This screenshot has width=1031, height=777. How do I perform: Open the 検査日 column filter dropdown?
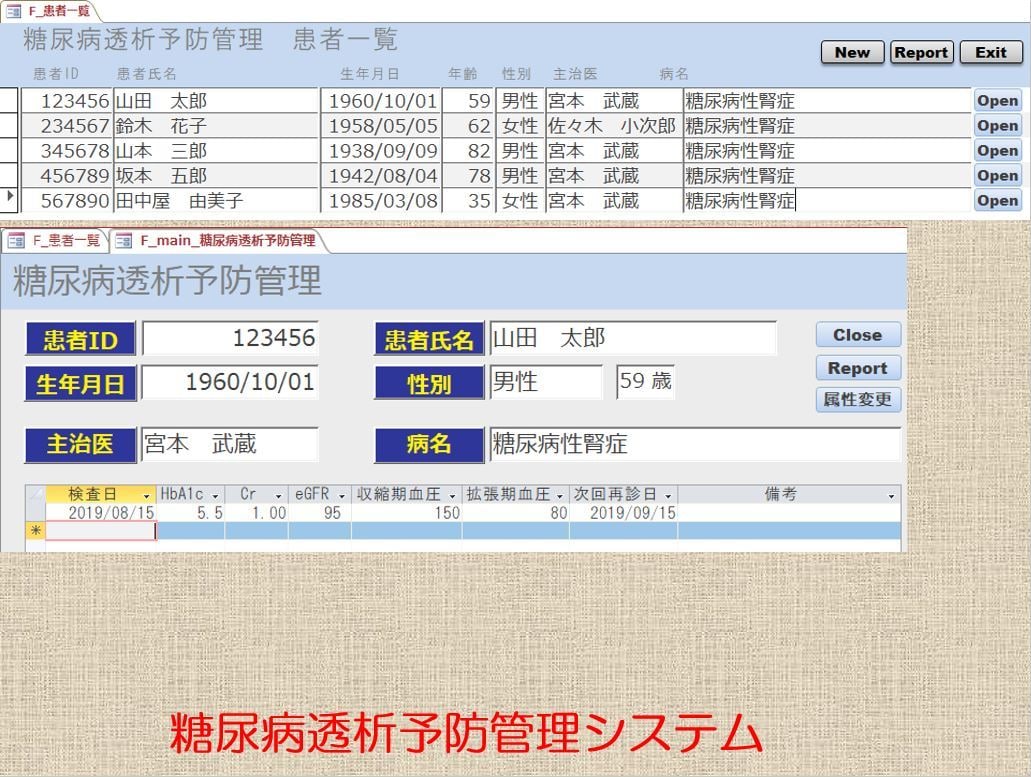coord(147,495)
